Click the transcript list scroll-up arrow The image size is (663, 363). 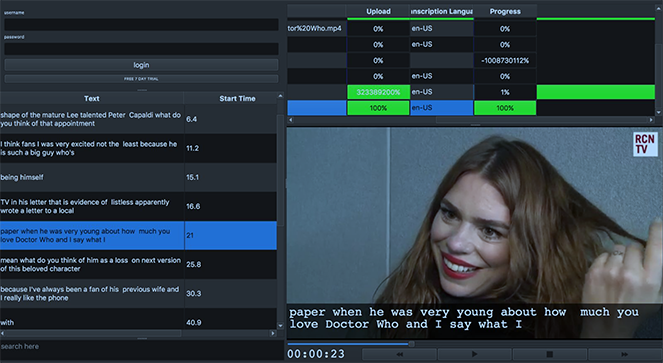[280, 96]
